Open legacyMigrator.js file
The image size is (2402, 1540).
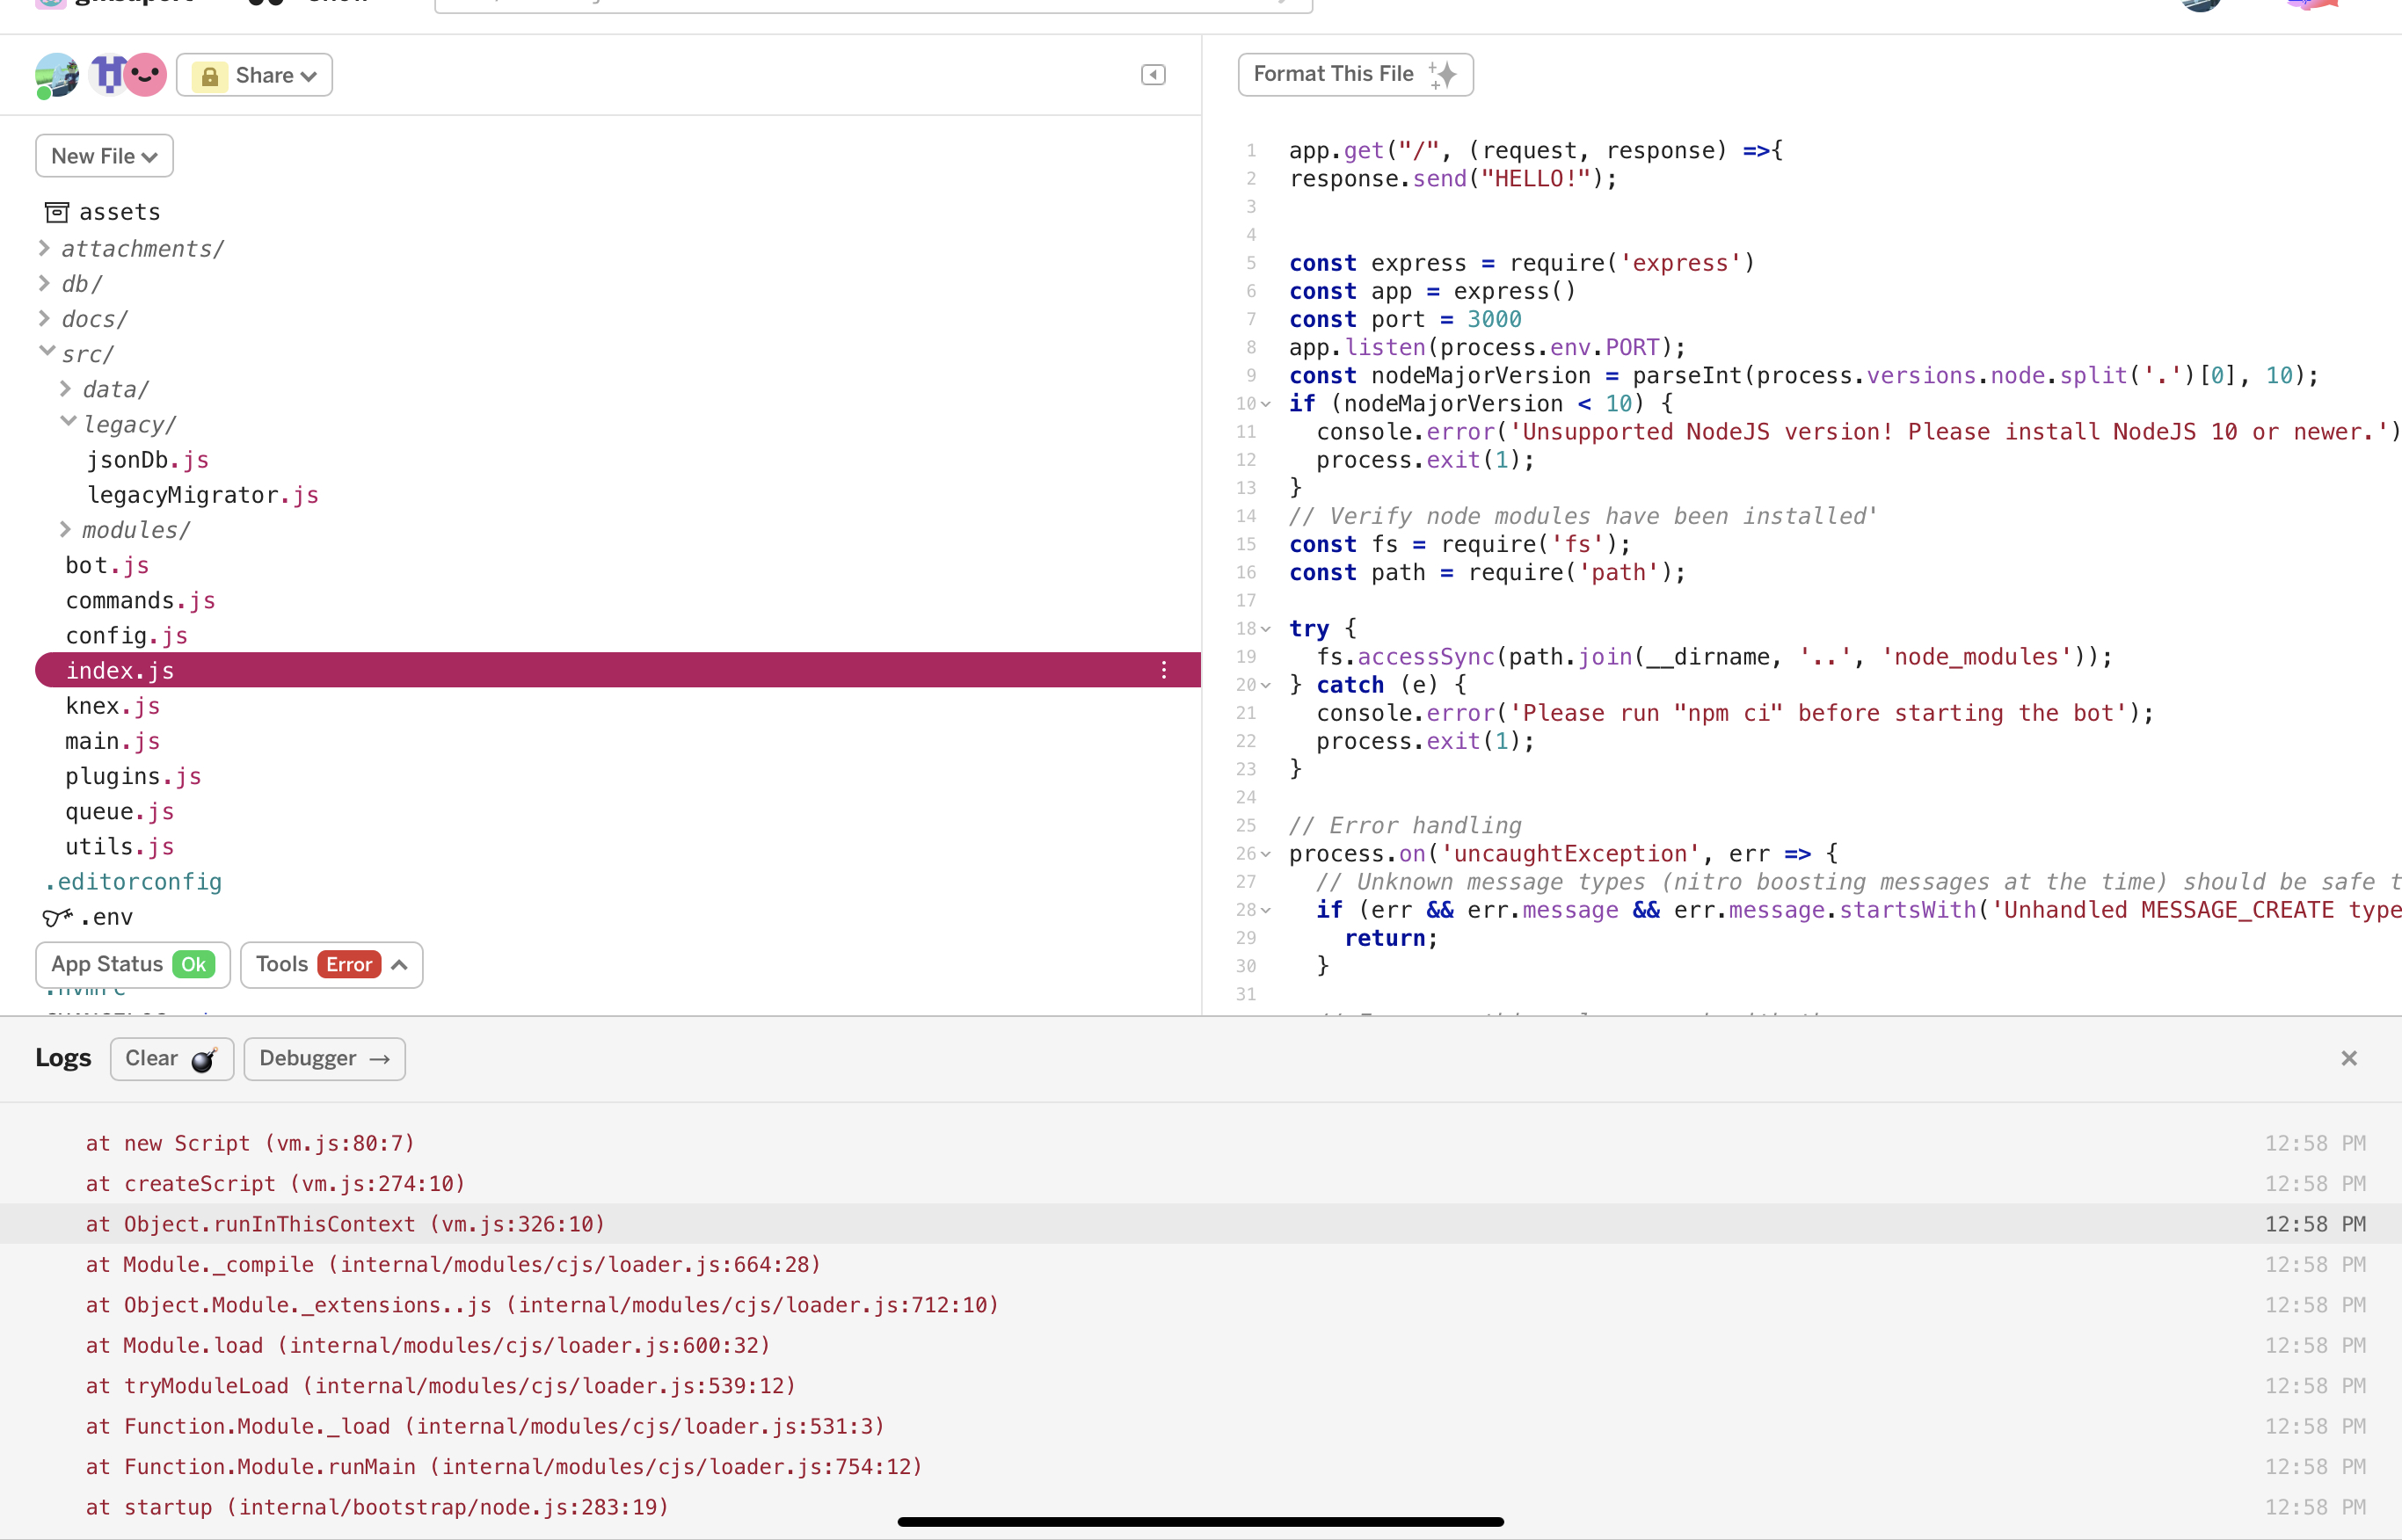[203, 494]
